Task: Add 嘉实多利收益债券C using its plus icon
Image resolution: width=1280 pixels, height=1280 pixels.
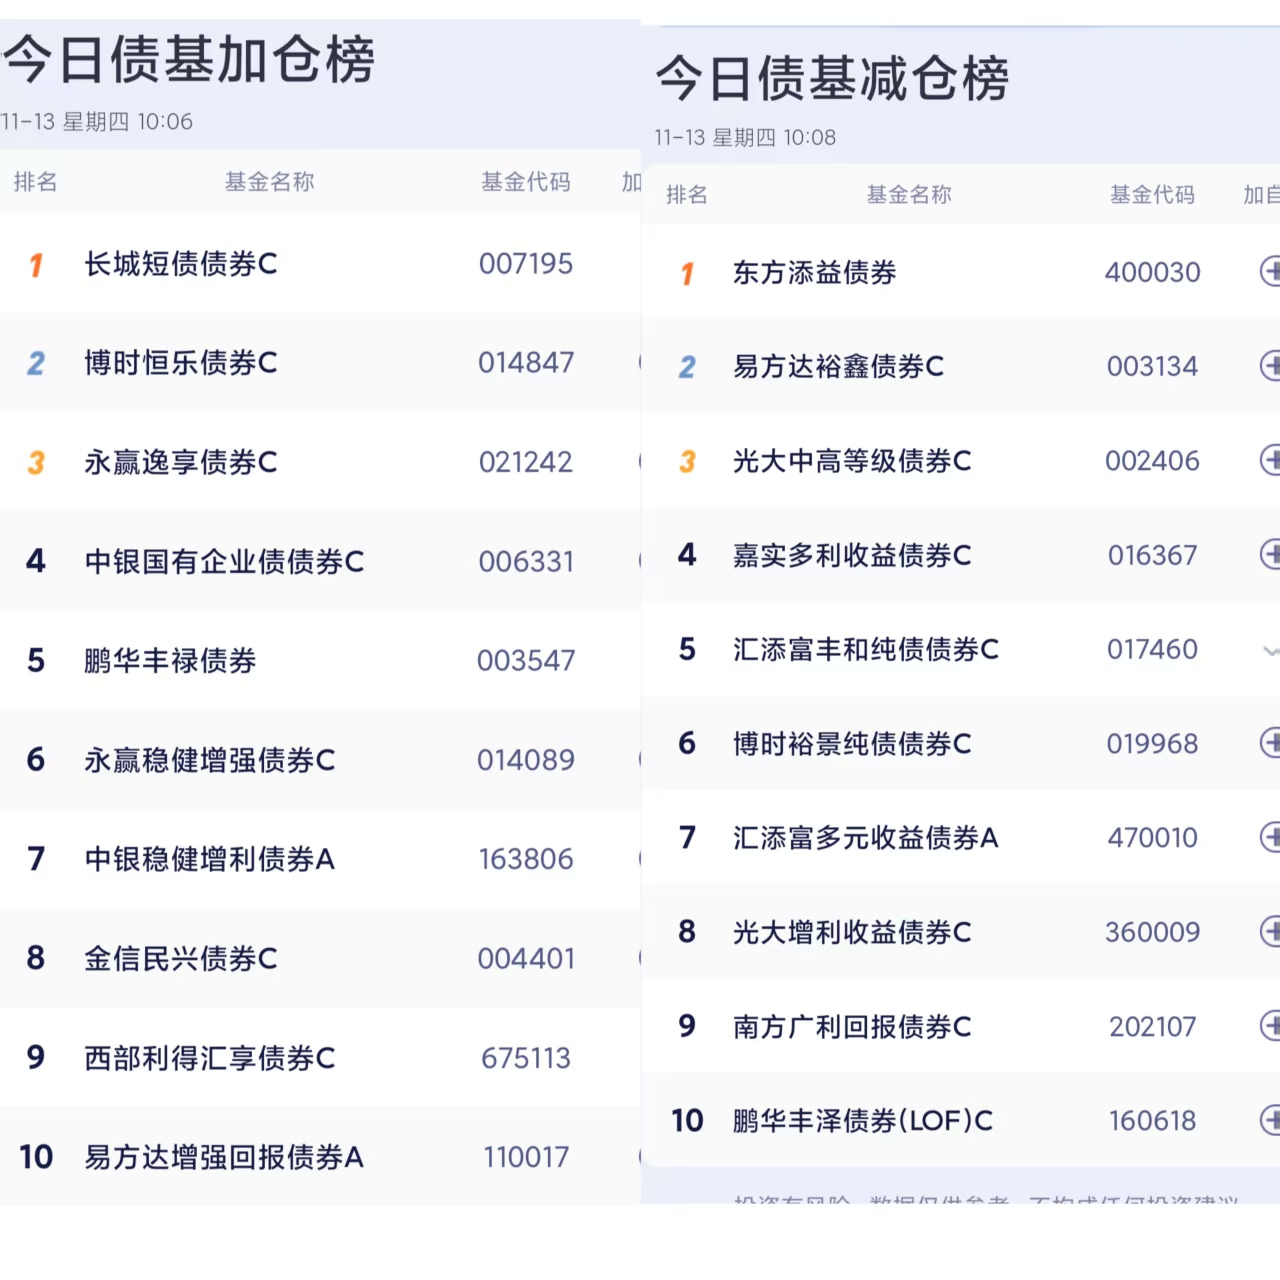Action: click(x=1270, y=554)
